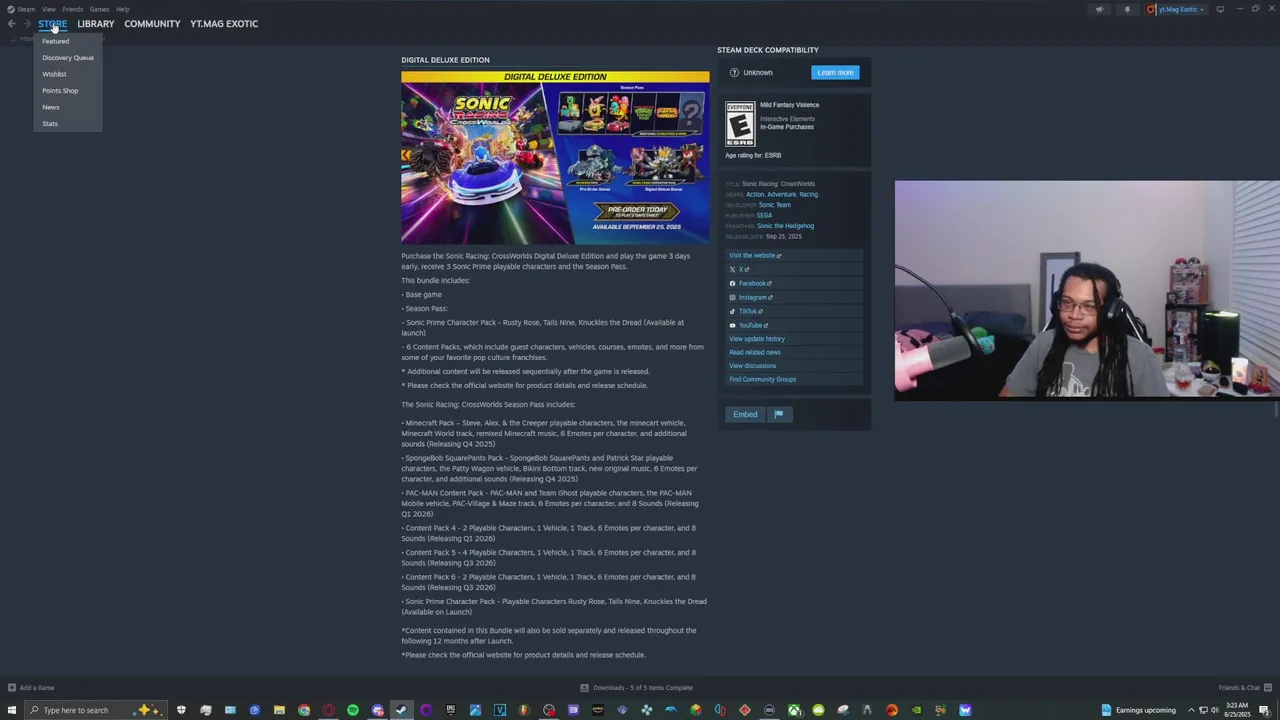Open the Steam announcements megaphone icon
The height and width of the screenshot is (720, 1280).
(1099, 9)
